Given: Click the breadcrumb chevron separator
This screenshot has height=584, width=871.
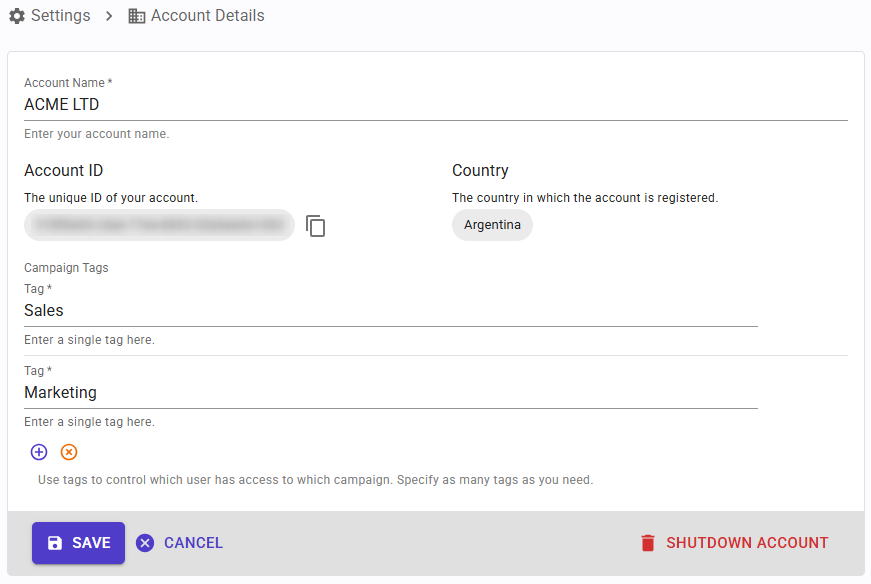Looking at the screenshot, I should (x=108, y=15).
